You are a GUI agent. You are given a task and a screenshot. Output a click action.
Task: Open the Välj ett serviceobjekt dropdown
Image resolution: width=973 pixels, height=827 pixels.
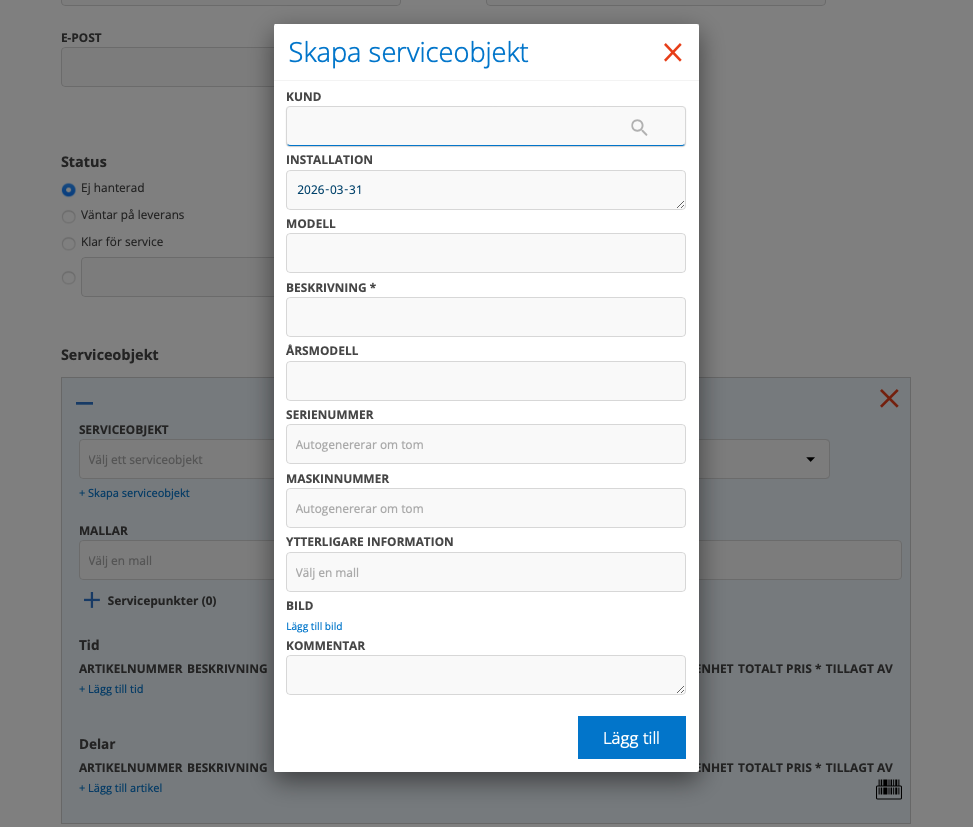175,460
